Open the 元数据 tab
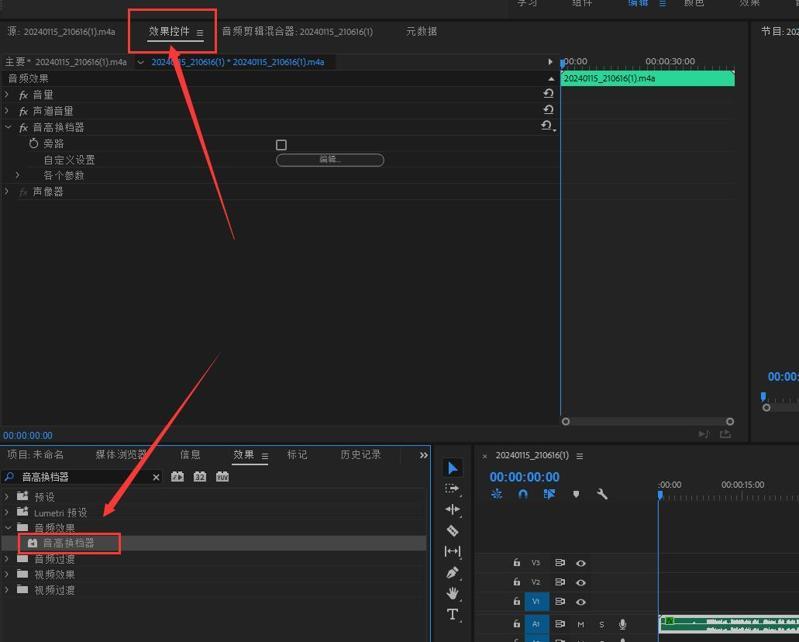Viewport: 799px width, 642px height. tap(421, 32)
